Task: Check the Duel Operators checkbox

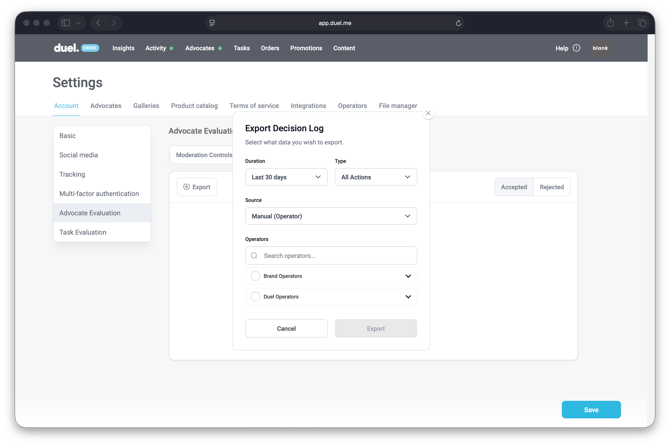Action: click(x=255, y=297)
